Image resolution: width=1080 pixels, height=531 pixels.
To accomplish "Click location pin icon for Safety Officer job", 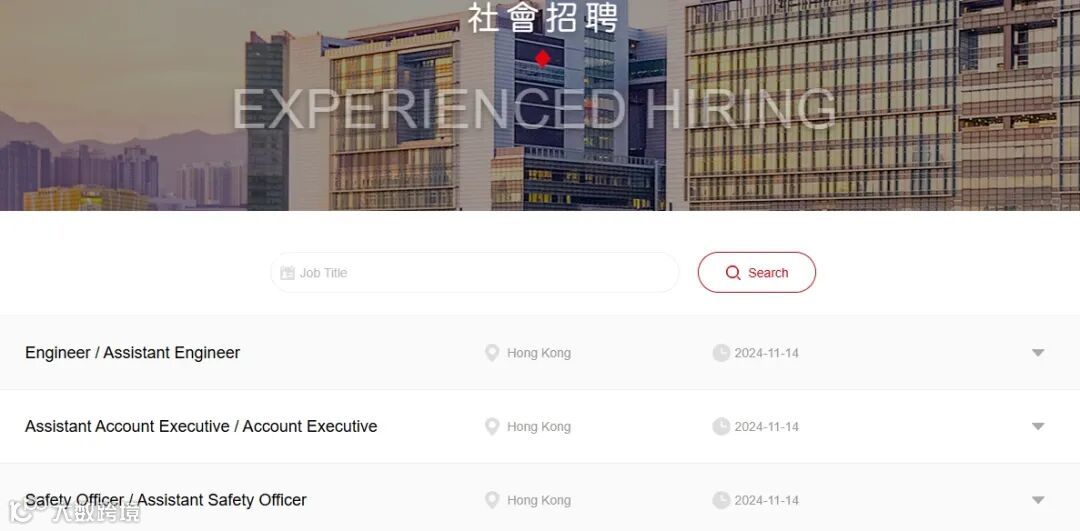I will coord(492,501).
